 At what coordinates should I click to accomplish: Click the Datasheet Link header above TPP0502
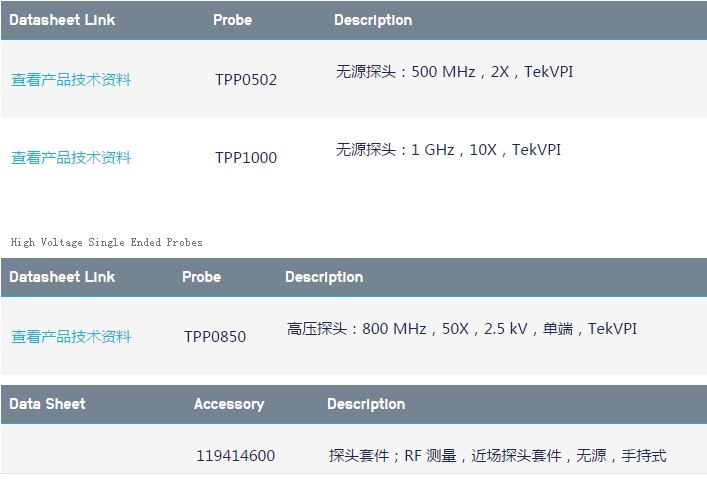tap(63, 20)
